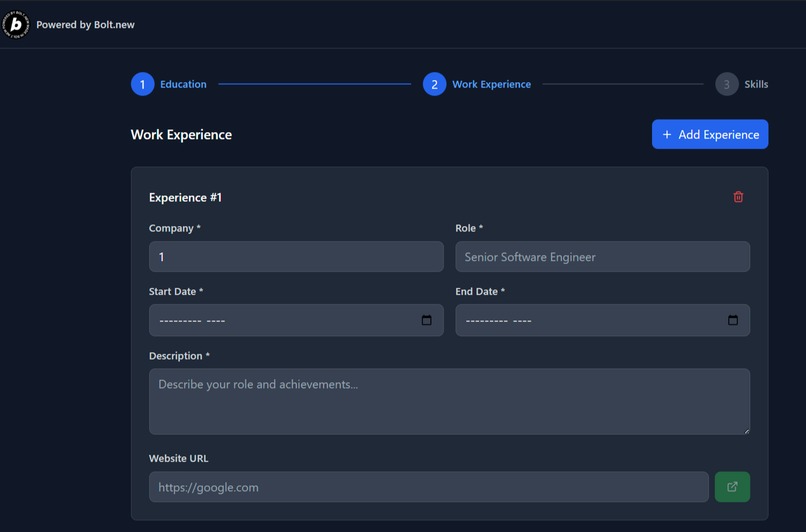
Task: Click the Role label
Action: pos(469,228)
